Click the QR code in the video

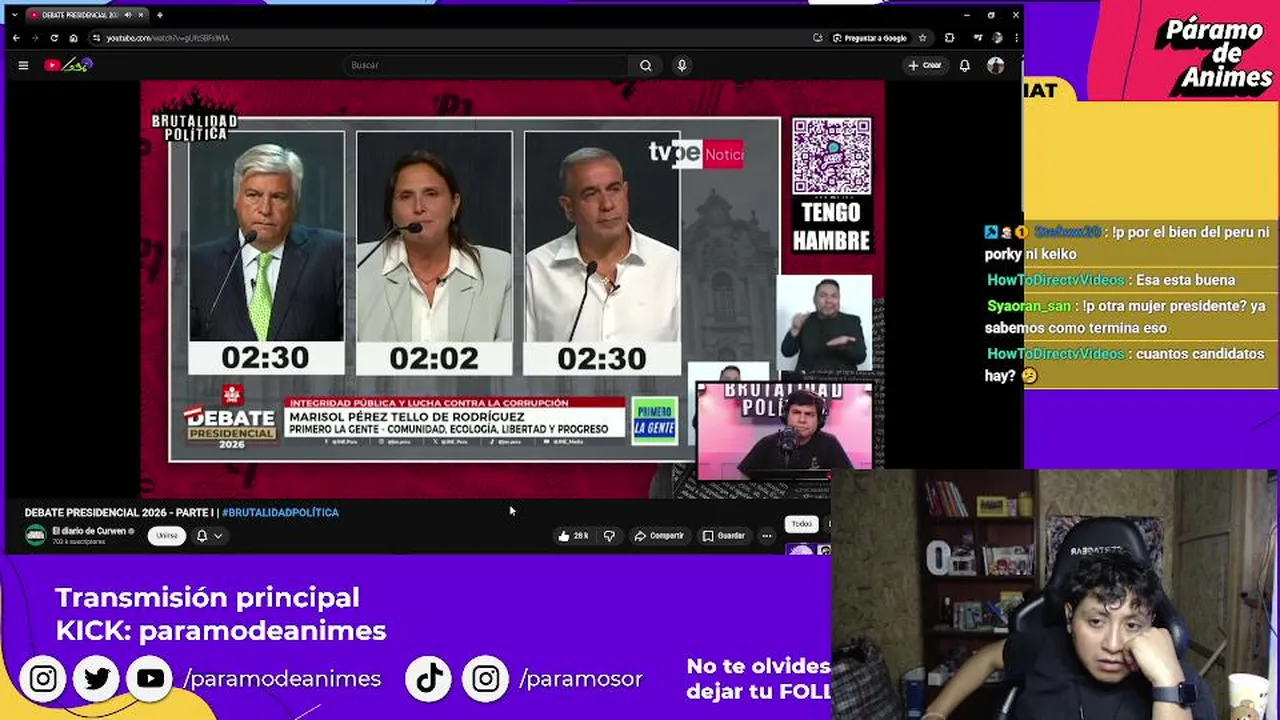(x=831, y=156)
